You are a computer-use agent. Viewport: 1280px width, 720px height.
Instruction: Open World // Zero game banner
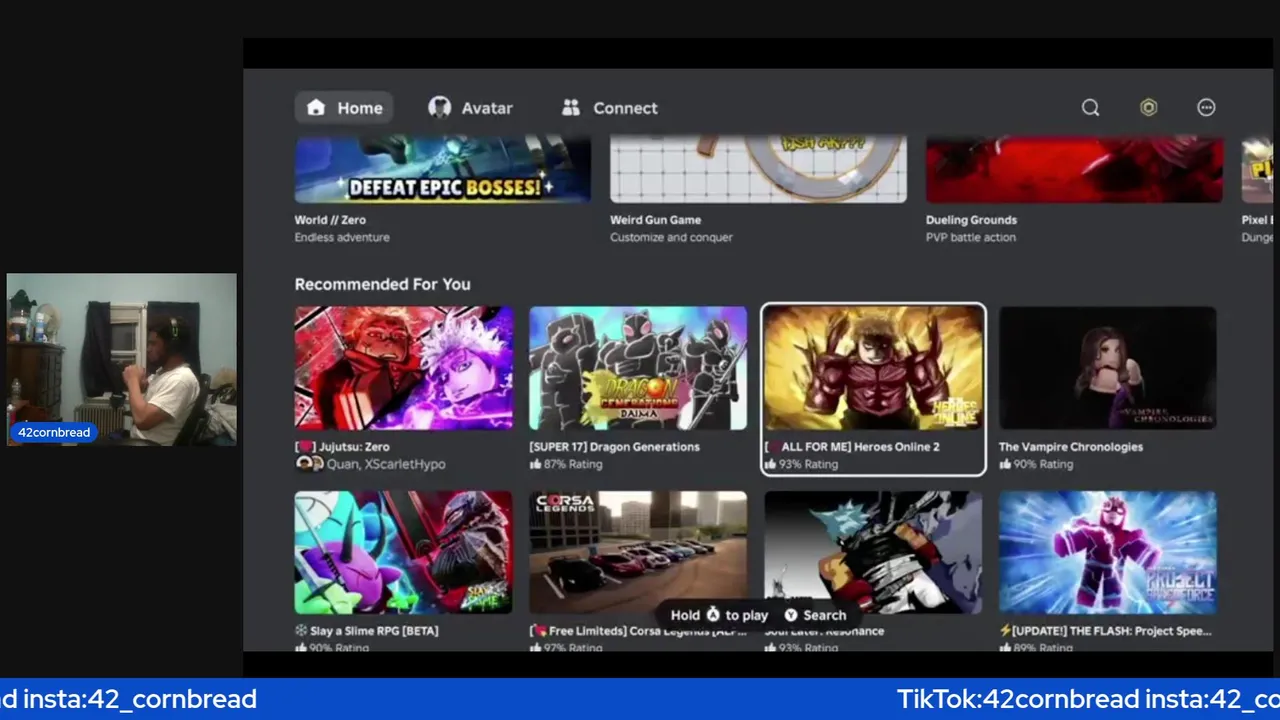[x=443, y=170]
